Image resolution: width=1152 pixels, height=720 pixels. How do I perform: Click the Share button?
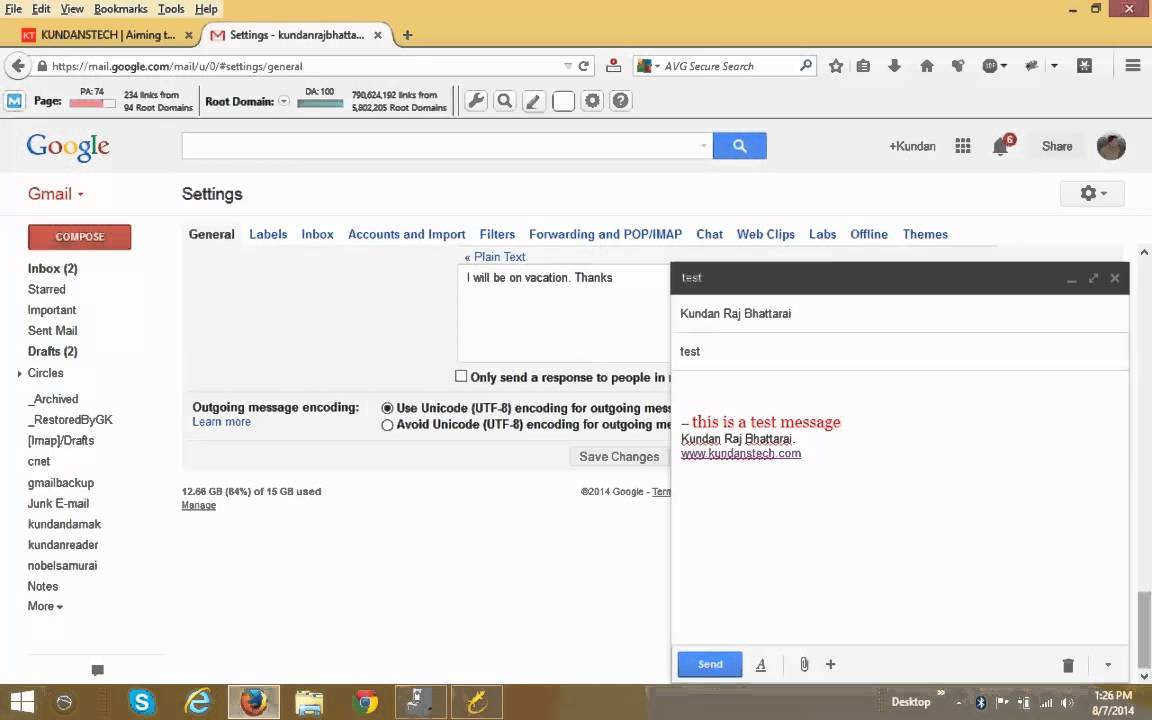1056,146
